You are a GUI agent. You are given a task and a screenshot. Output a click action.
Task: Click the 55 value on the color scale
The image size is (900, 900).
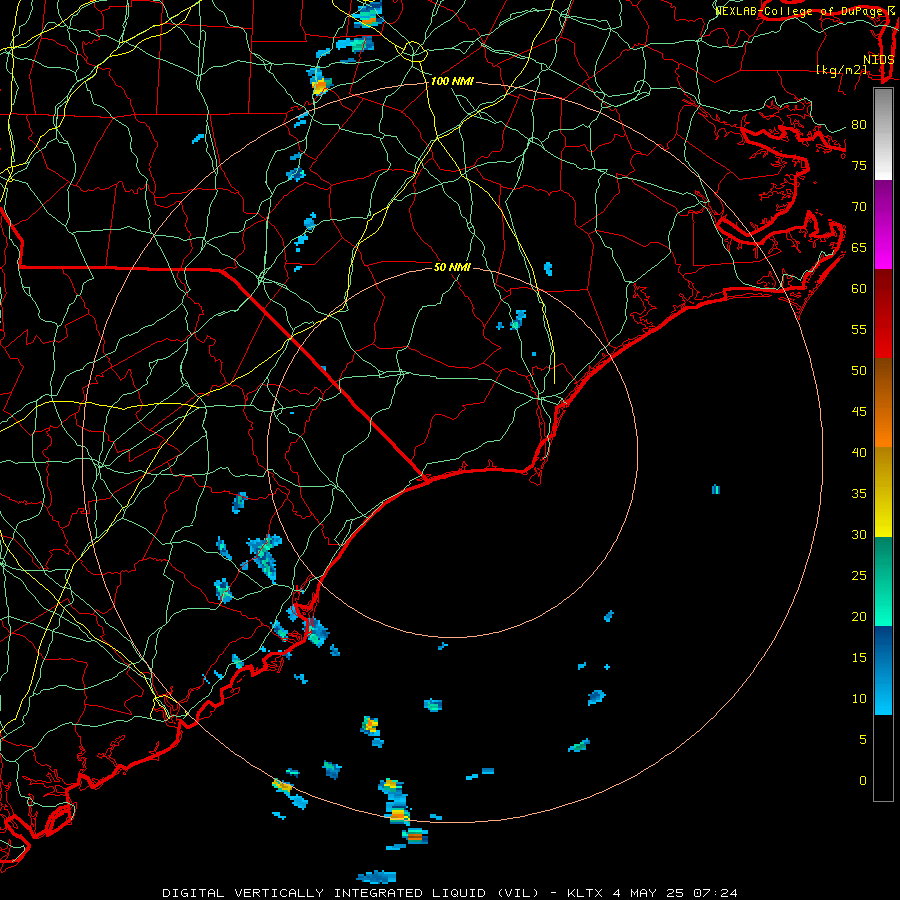pos(859,329)
